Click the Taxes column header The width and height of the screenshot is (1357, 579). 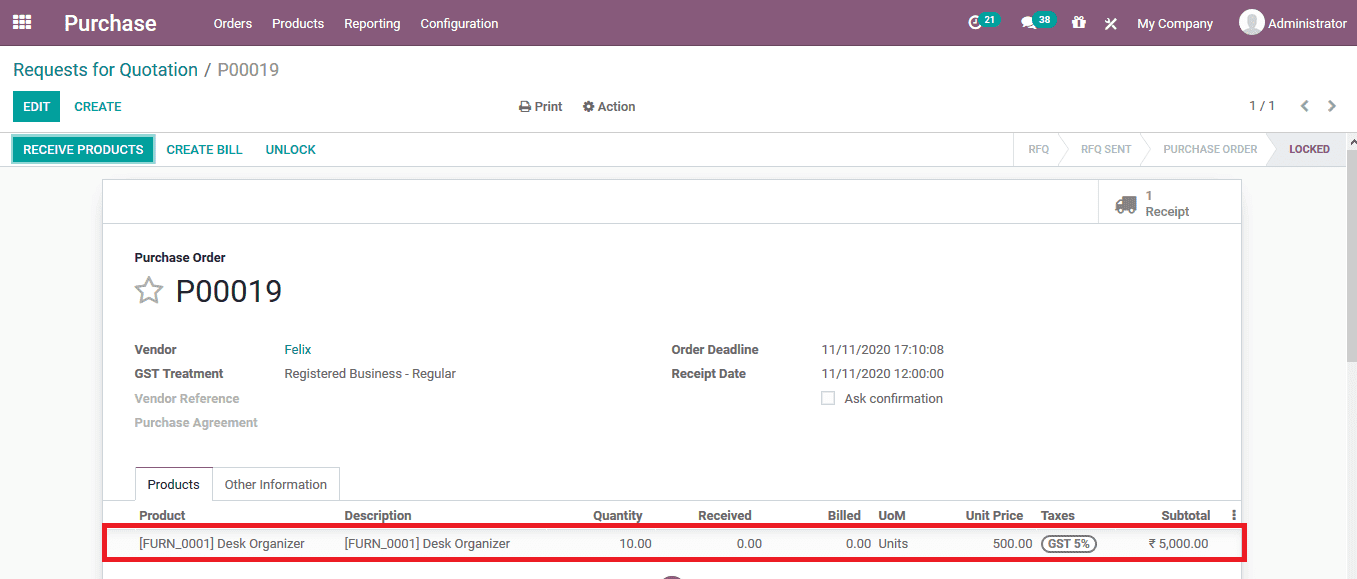1058,516
